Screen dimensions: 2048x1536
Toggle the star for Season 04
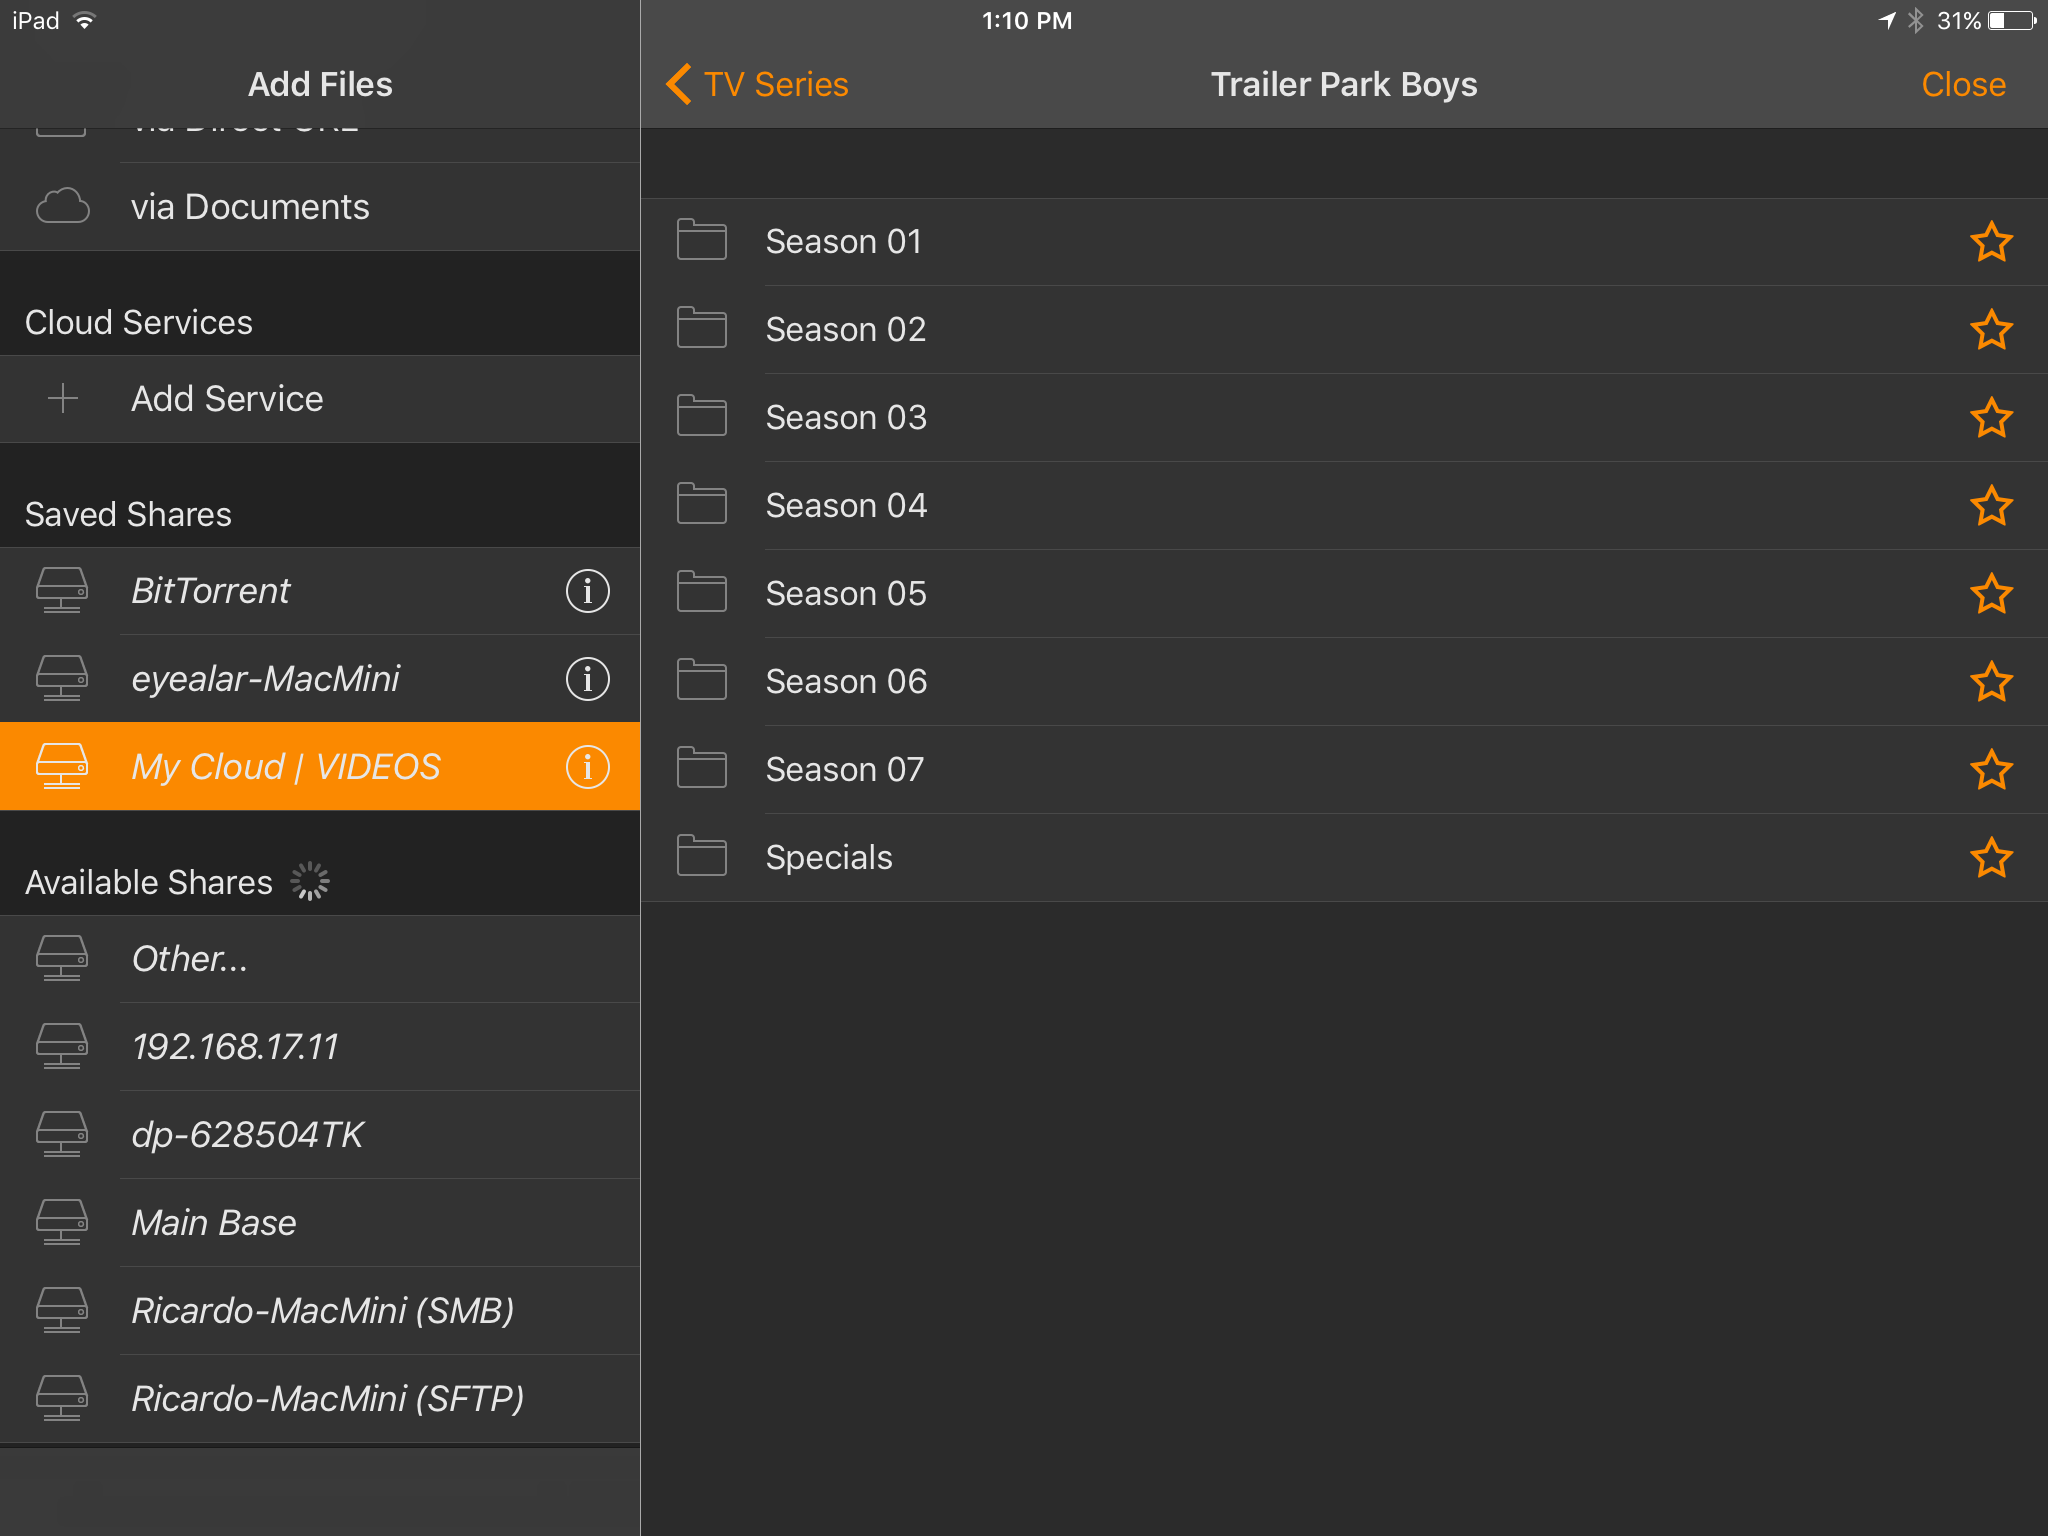click(1990, 506)
